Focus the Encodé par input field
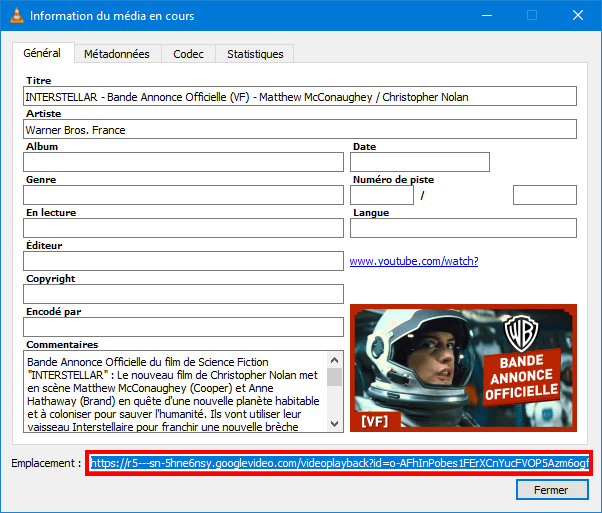The height and width of the screenshot is (513, 602). pos(183,327)
